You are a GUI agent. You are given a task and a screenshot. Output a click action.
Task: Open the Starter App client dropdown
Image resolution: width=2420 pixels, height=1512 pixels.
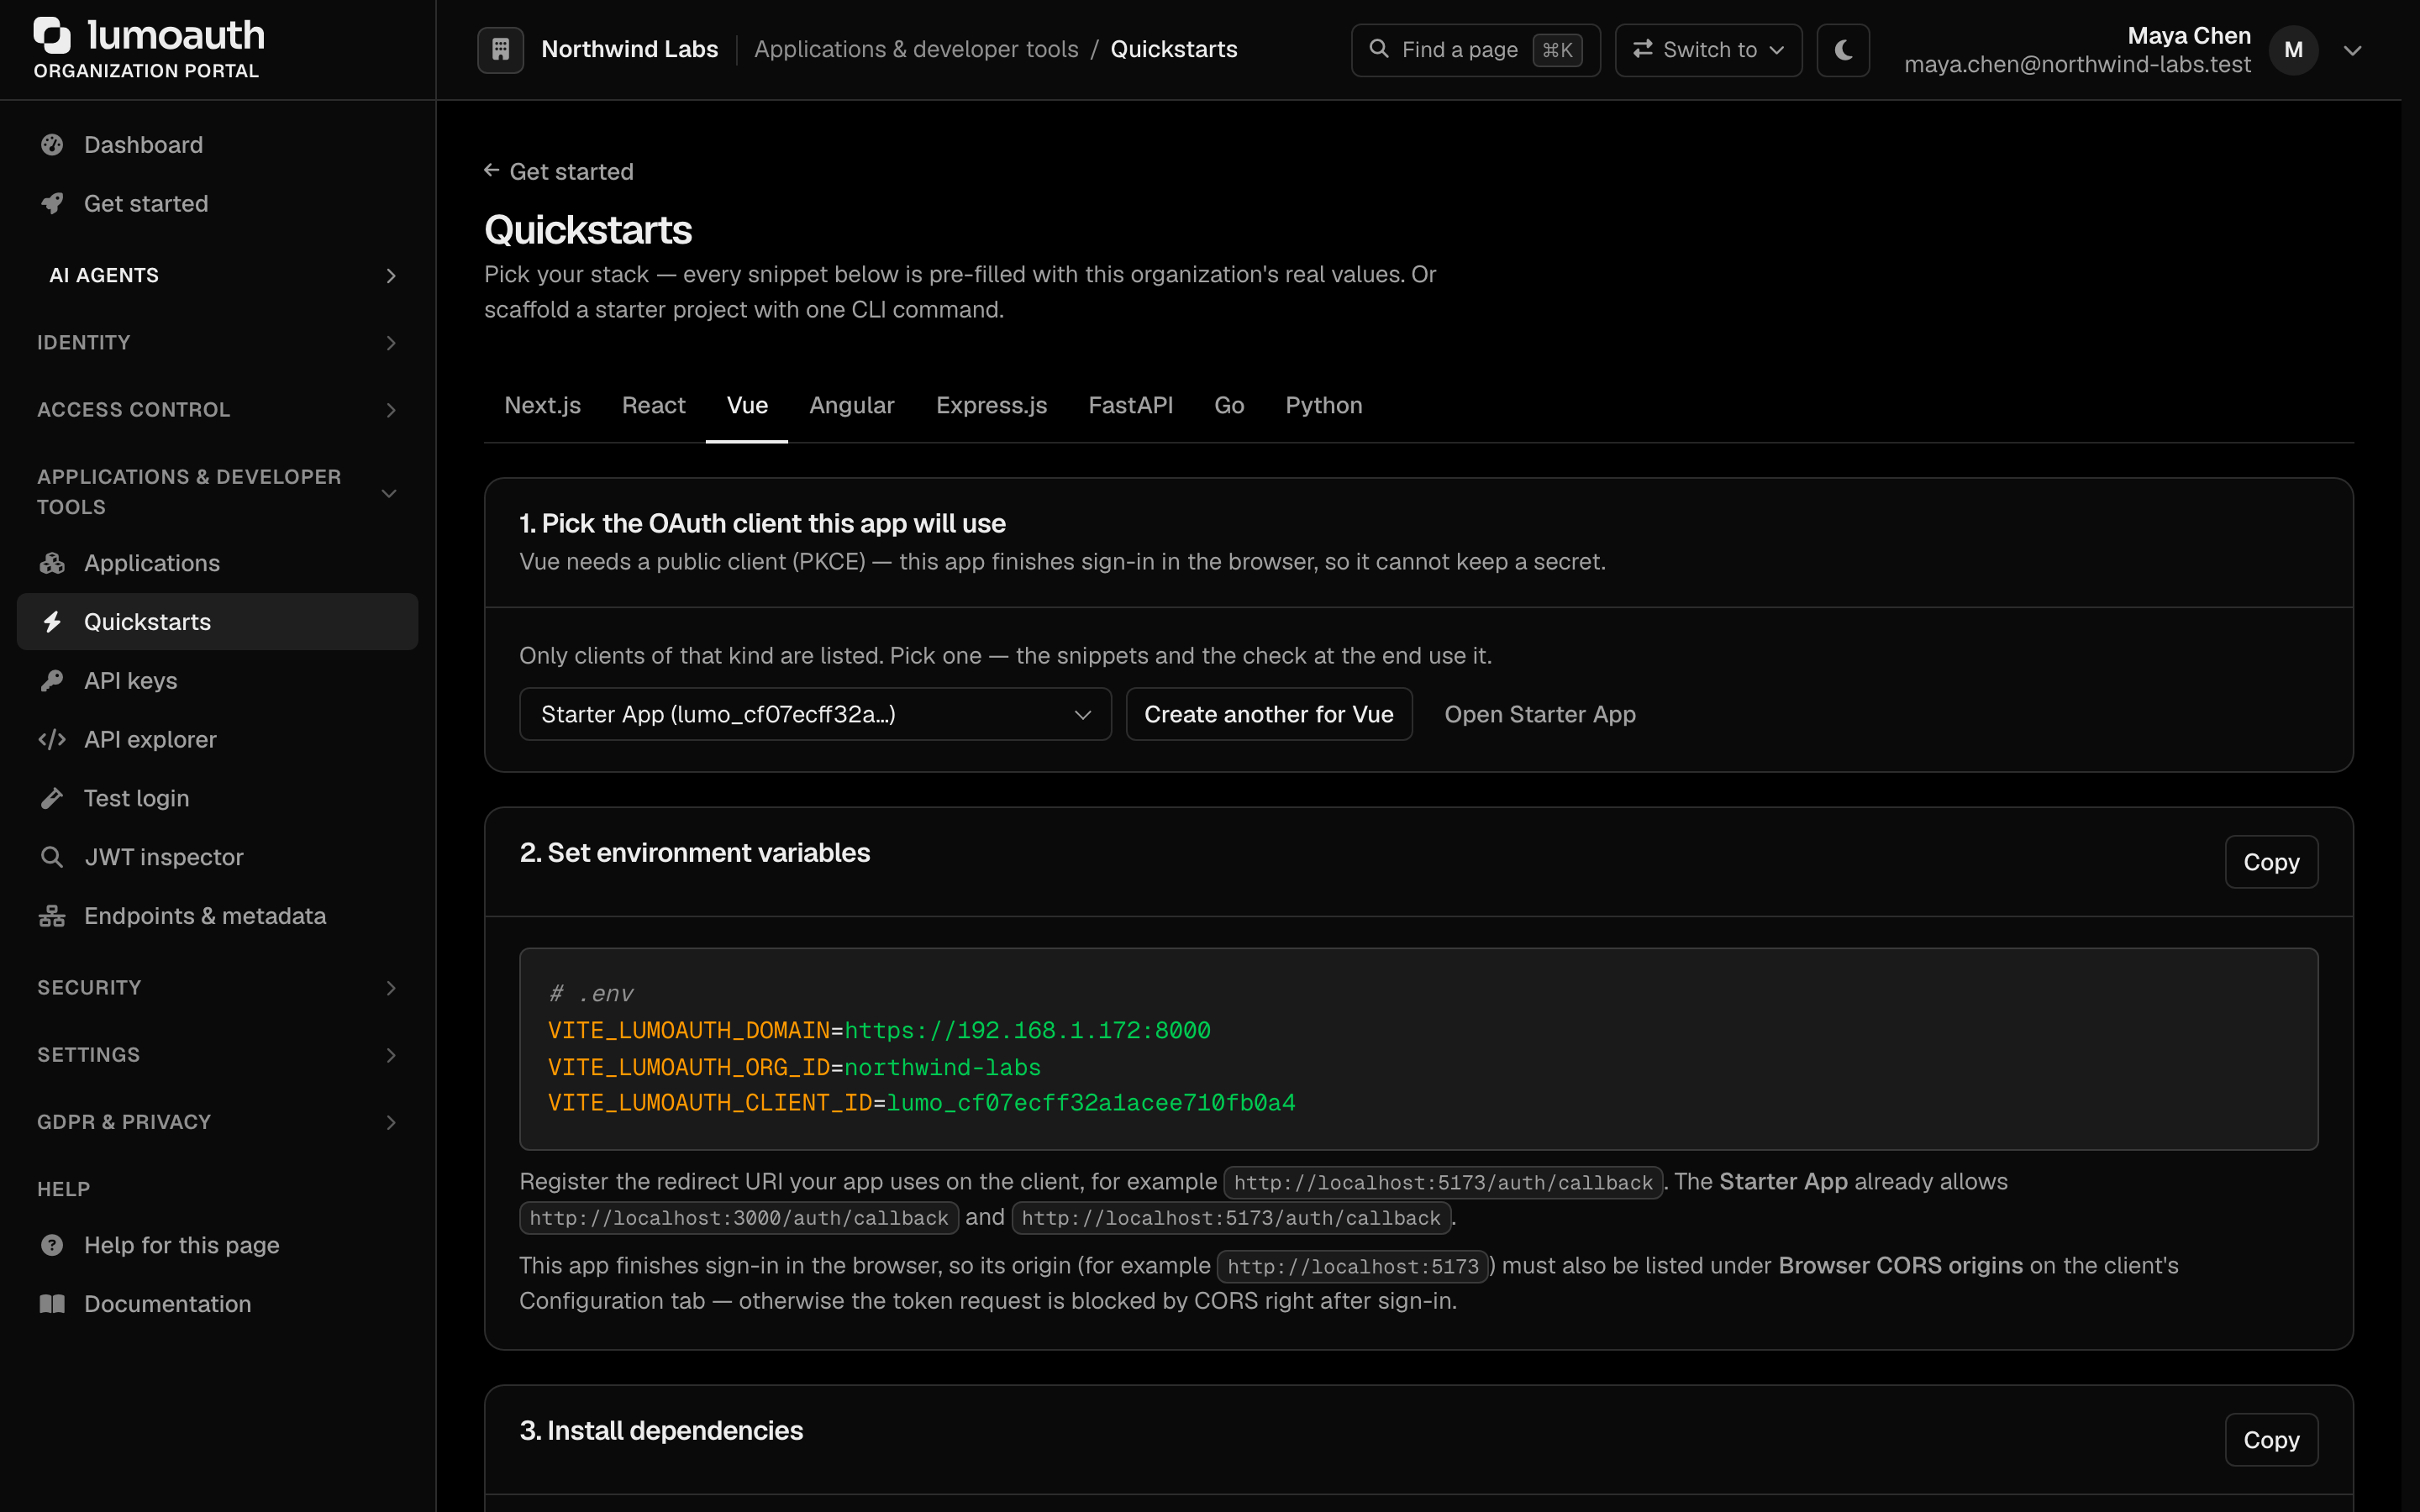pos(815,714)
